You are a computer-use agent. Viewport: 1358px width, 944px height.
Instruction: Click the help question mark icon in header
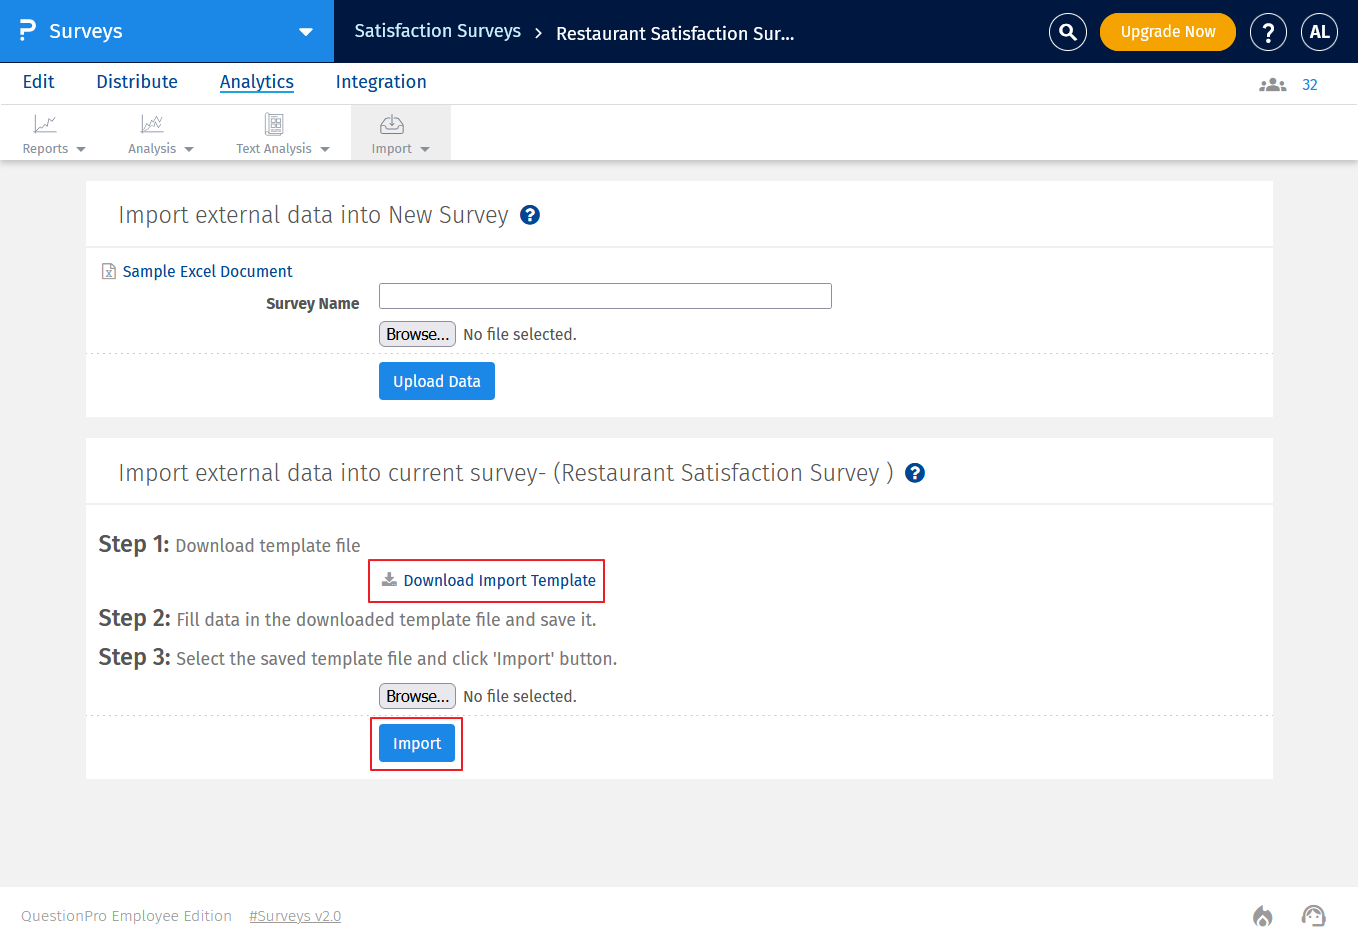click(1268, 31)
